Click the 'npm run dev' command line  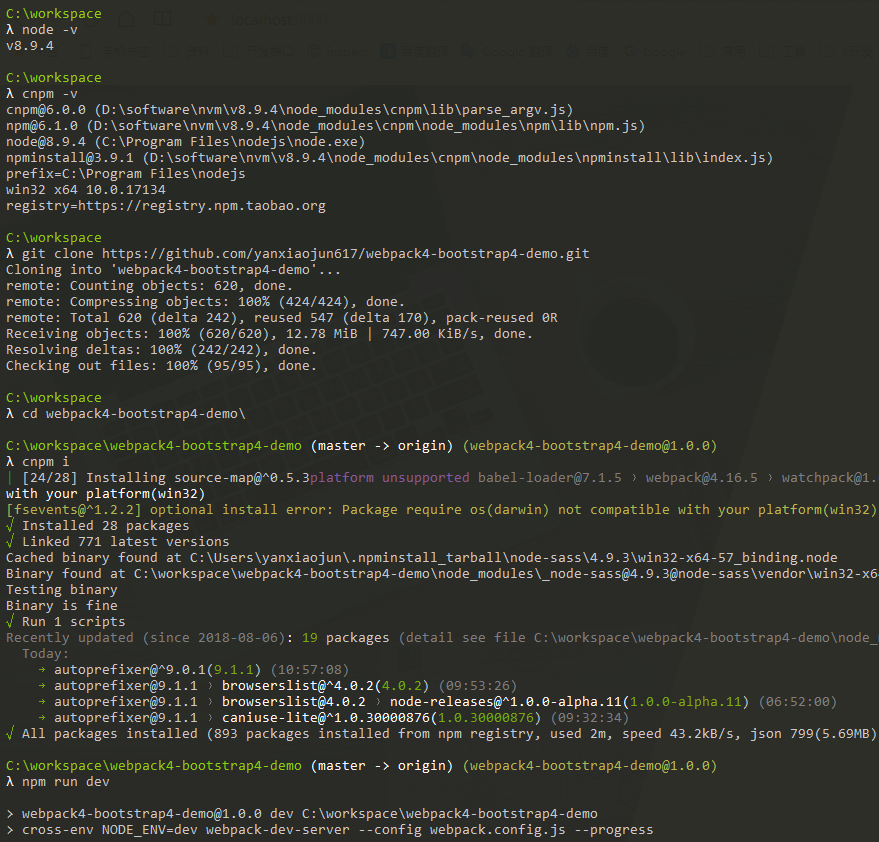click(x=58, y=781)
